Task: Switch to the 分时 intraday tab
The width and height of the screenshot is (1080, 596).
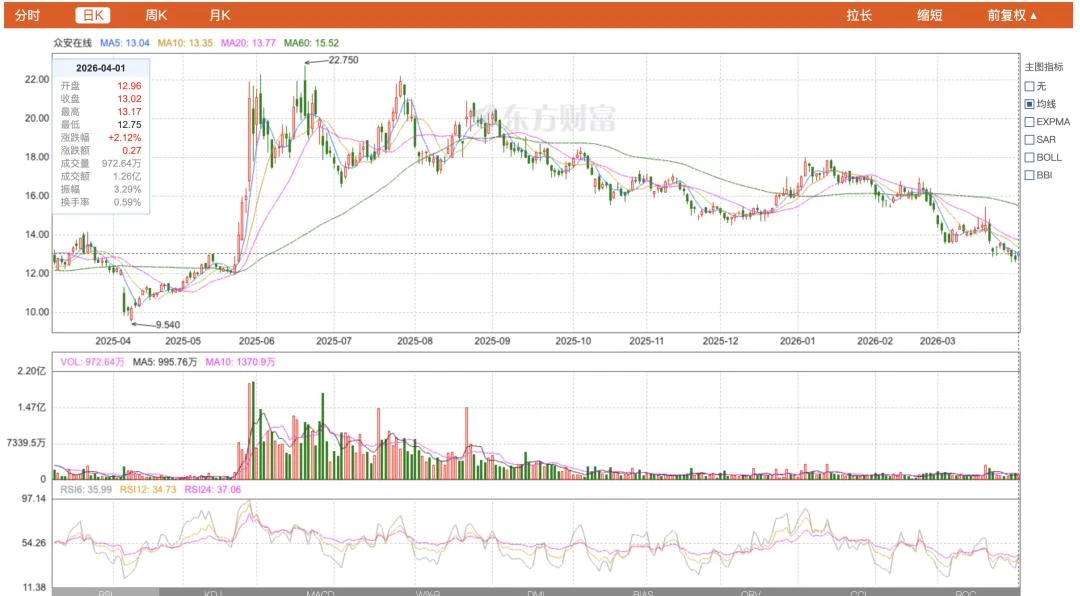Action: point(28,15)
